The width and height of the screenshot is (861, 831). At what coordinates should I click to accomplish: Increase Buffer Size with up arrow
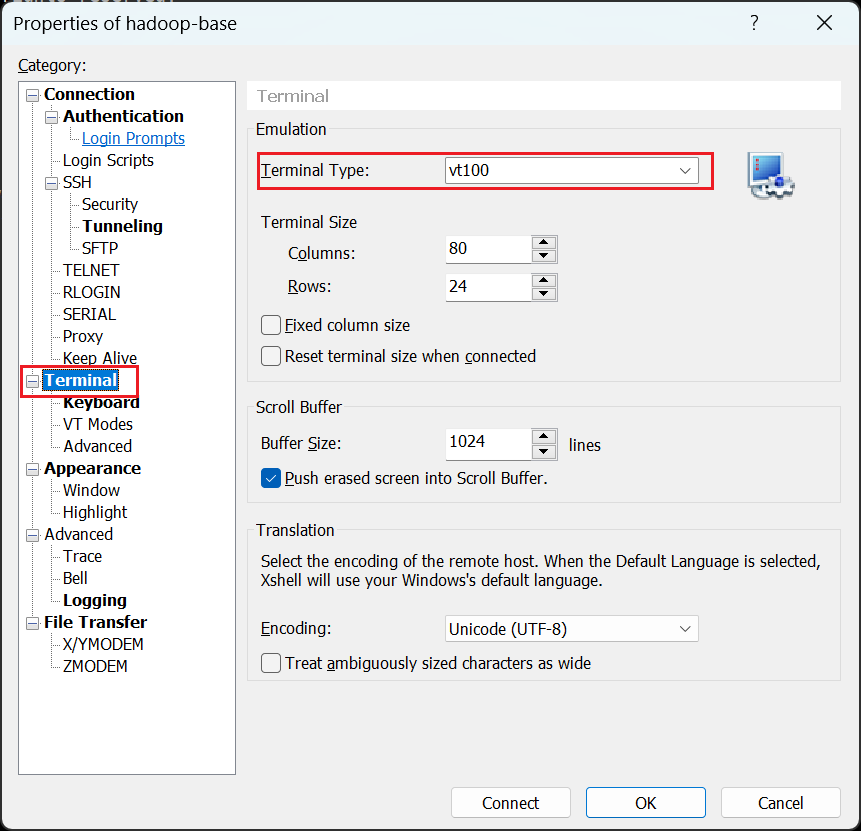coord(544,437)
